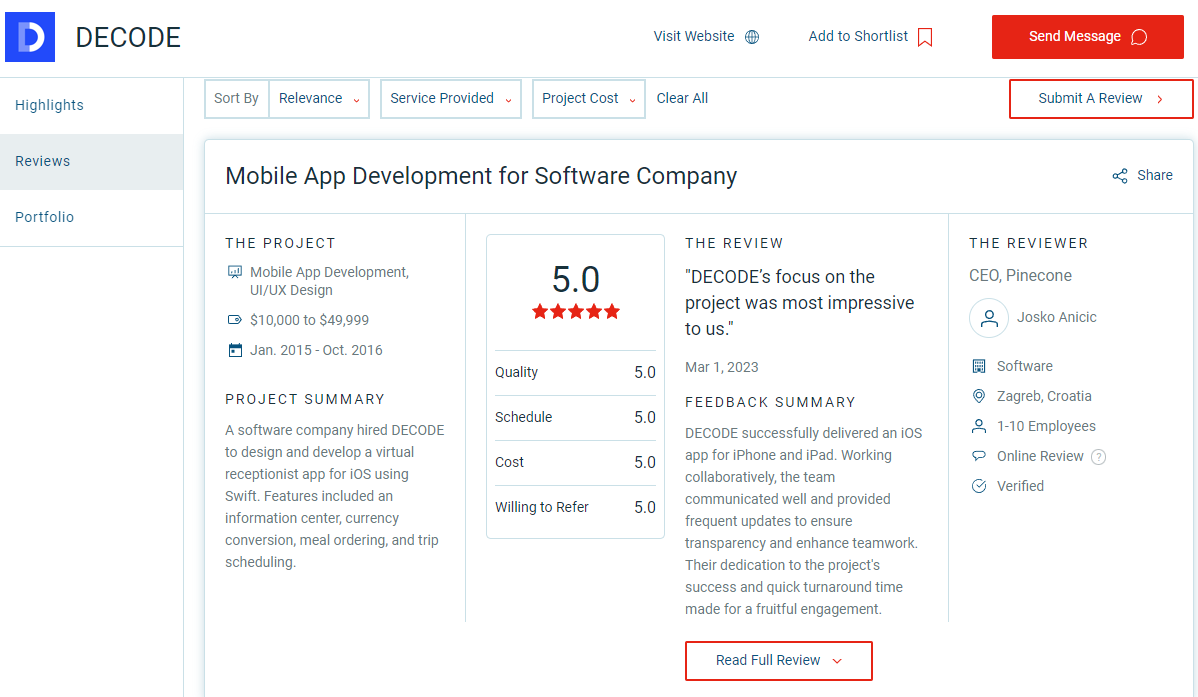Open the Service Provided filter dropdown
The height and width of the screenshot is (697, 1198).
point(451,99)
